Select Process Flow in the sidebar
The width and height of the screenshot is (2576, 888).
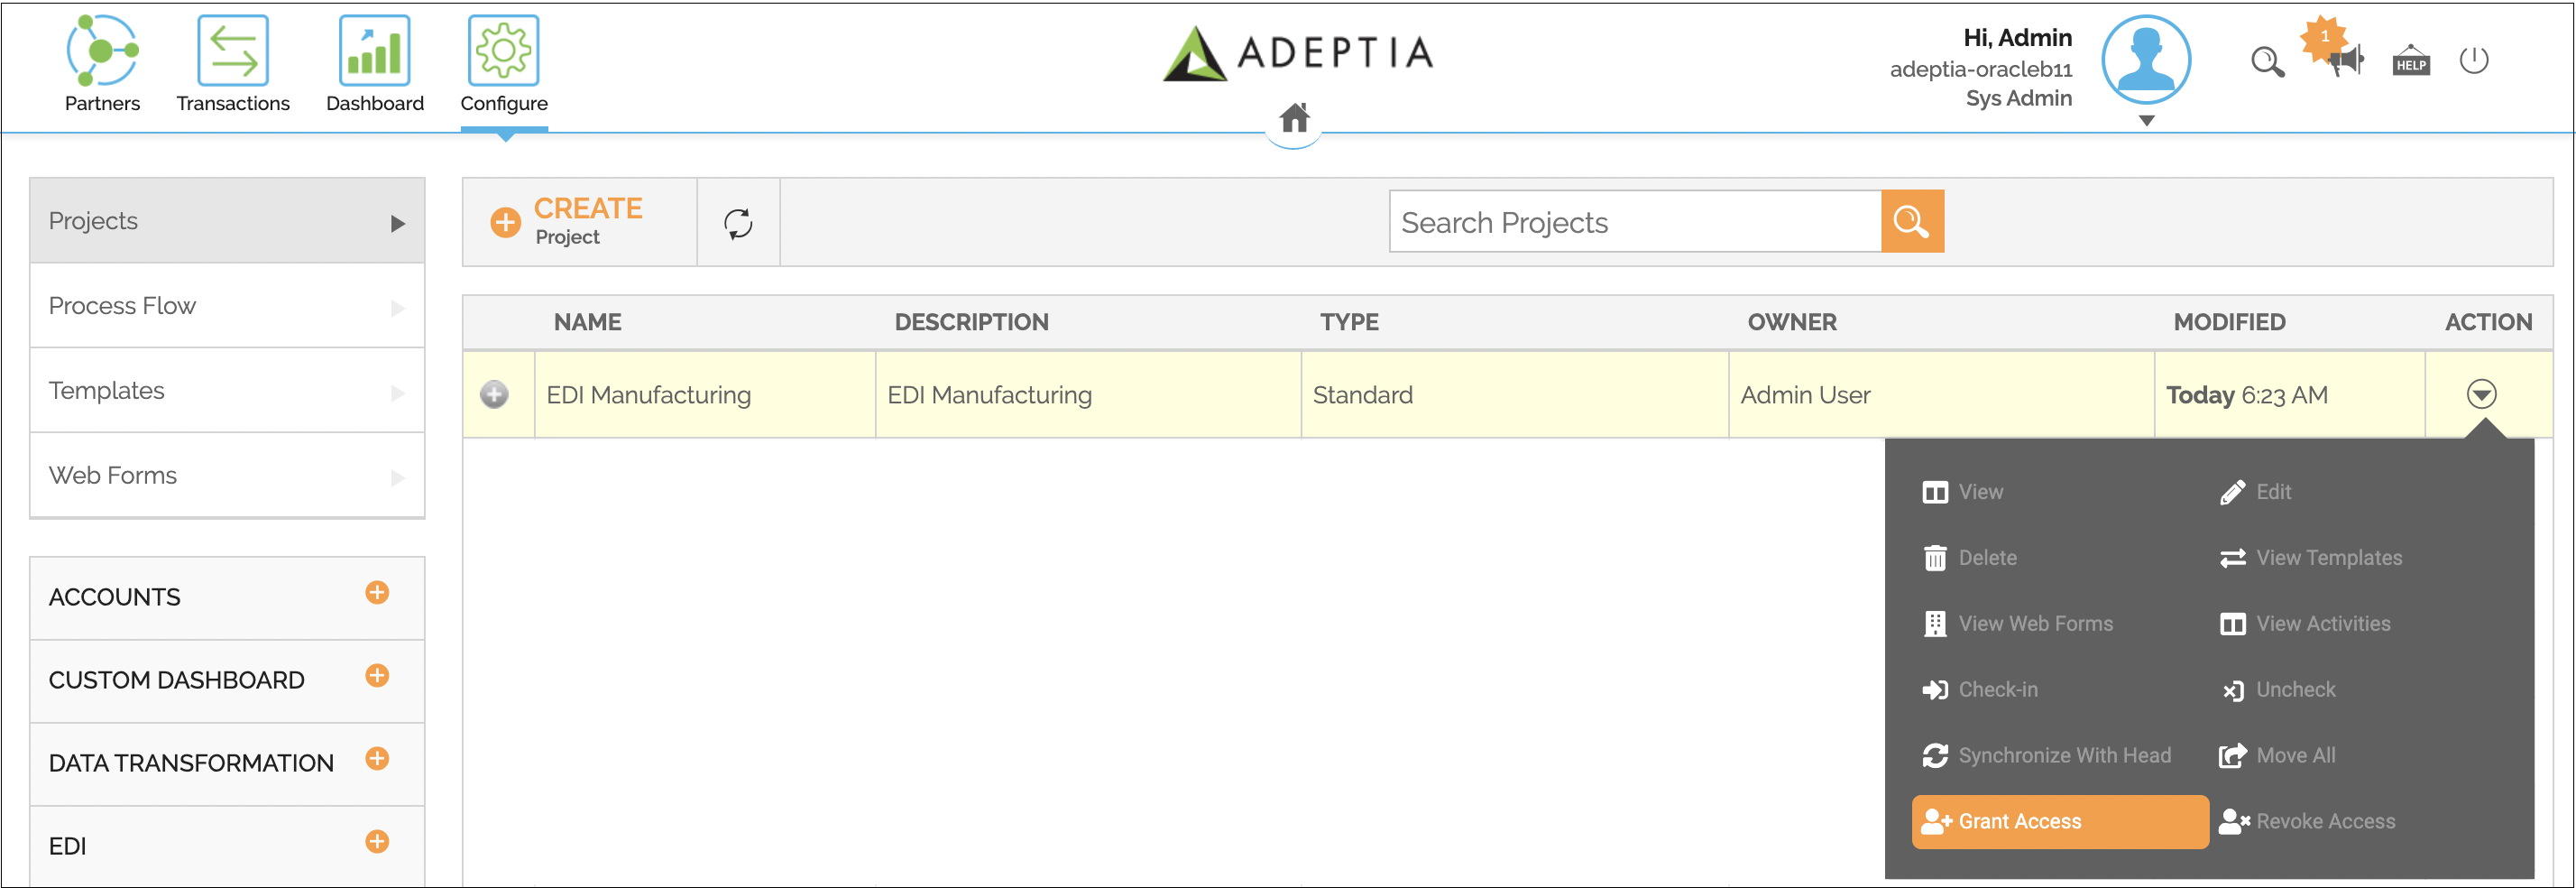coord(227,306)
